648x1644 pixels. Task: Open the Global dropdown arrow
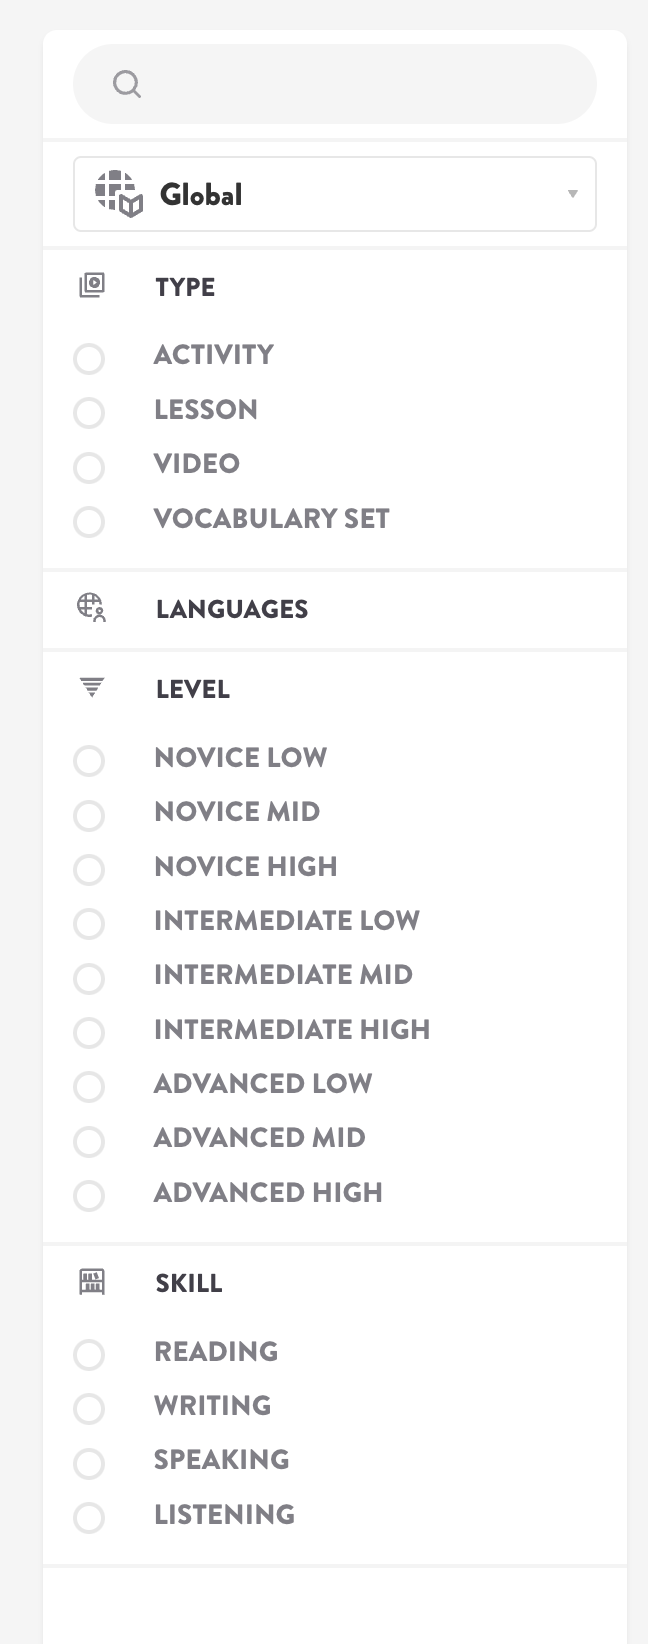click(x=572, y=194)
